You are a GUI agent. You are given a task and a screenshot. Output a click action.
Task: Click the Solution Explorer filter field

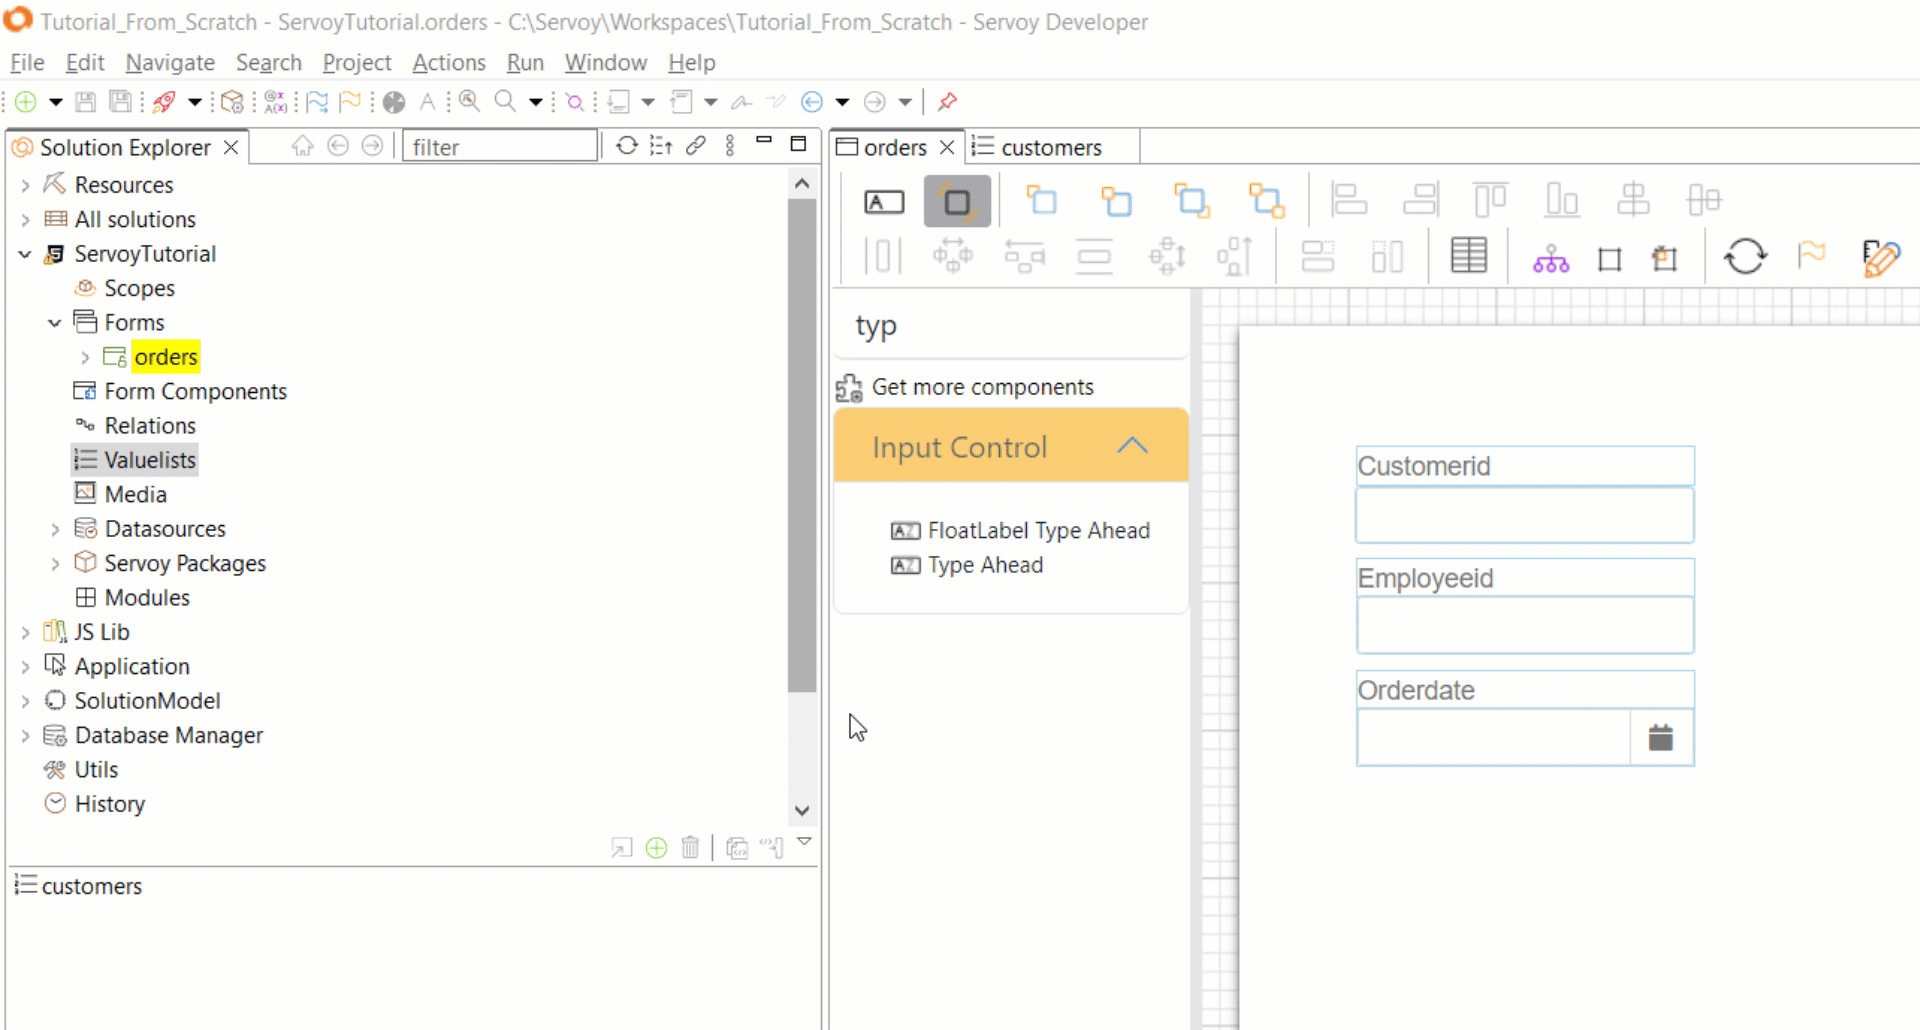point(499,147)
